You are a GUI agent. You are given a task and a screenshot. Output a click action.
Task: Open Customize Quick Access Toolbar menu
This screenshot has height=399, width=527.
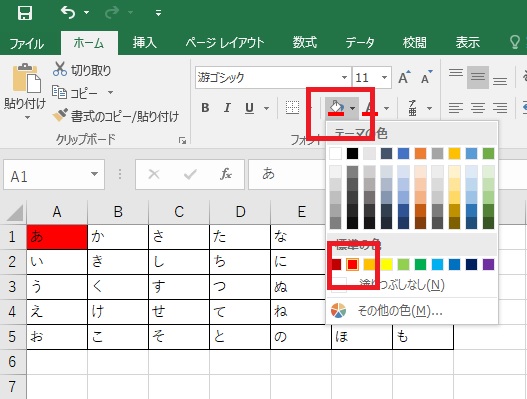click(158, 13)
